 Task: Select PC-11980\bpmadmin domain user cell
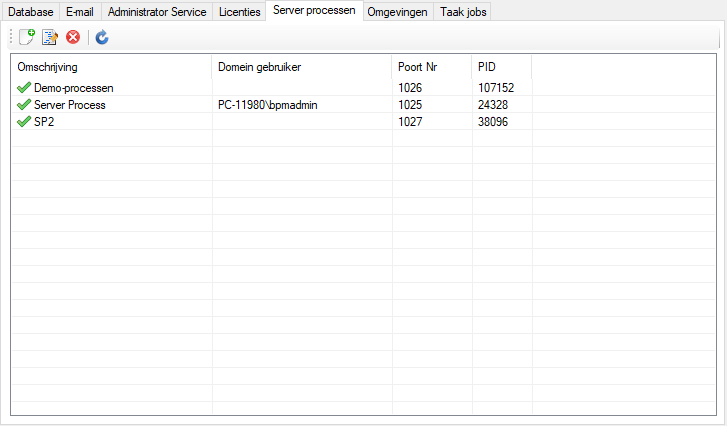pyautogui.click(x=267, y=105)
